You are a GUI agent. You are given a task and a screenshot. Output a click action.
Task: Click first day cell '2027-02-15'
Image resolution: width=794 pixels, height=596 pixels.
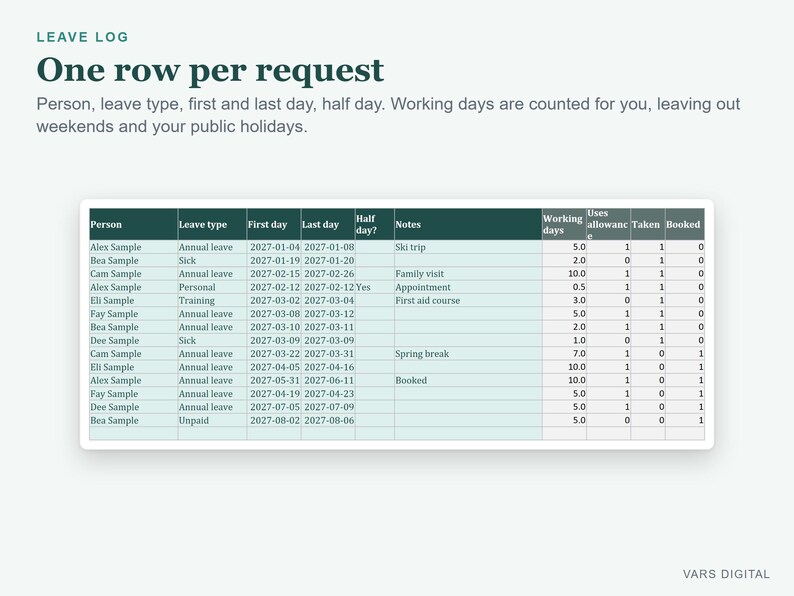point(274,274)
